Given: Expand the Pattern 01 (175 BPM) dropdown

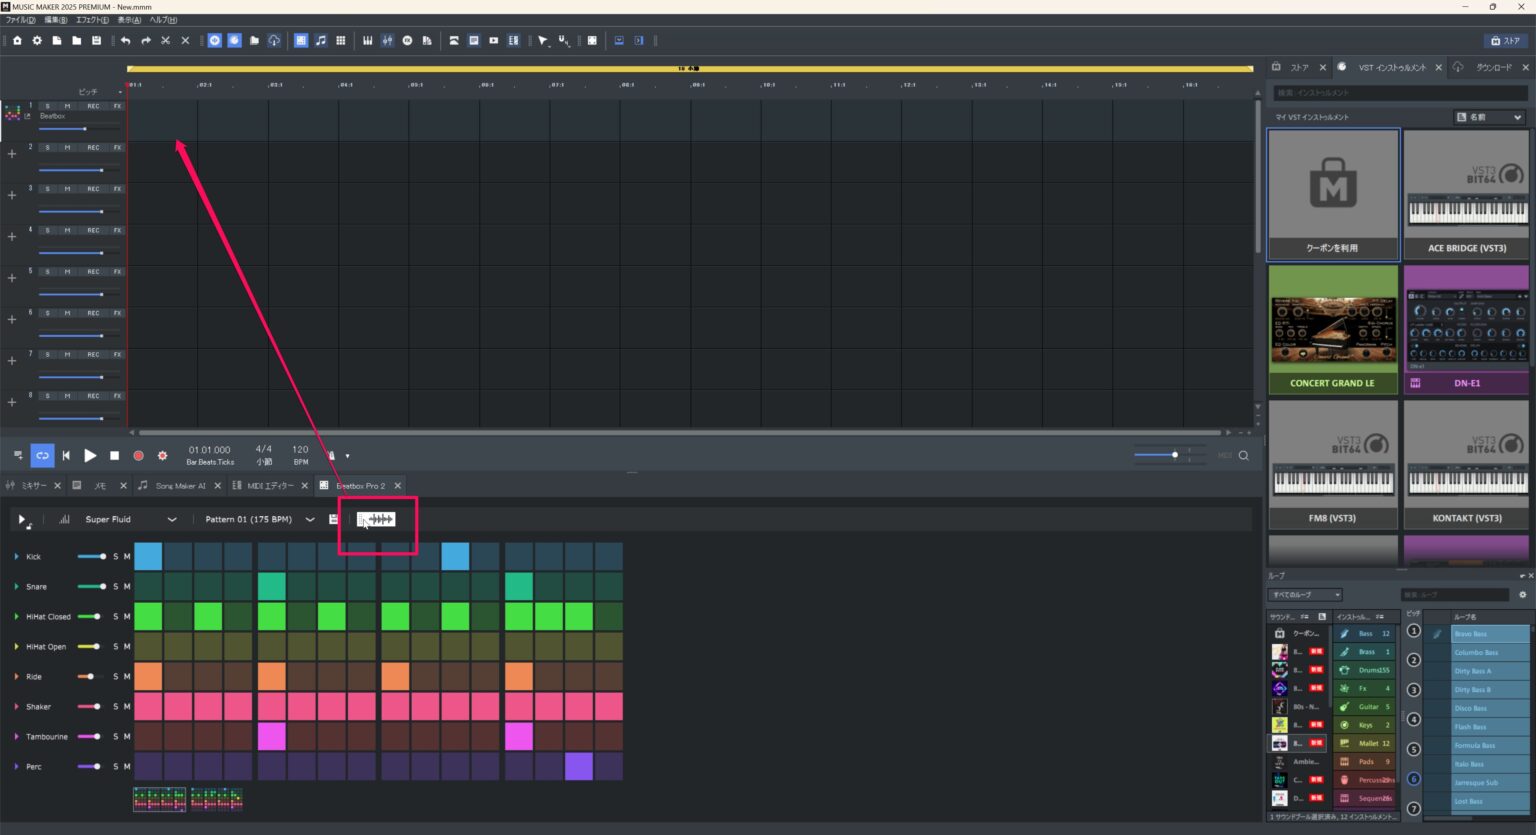Looking at the screenshot, I should click(x=309, y=519).
